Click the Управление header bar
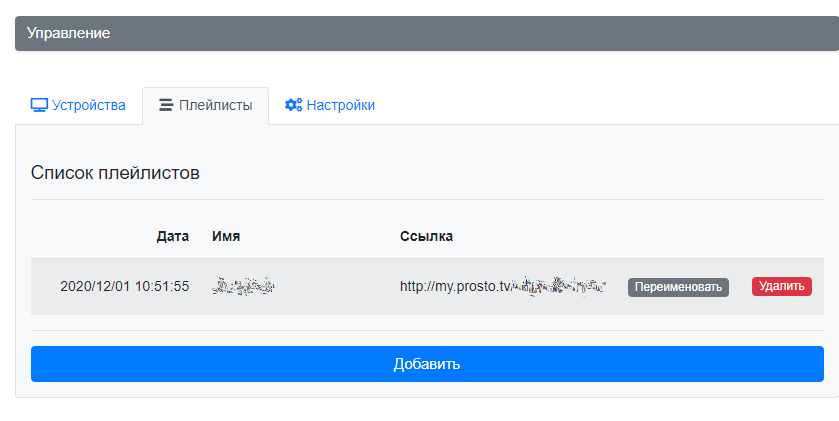This screenshot has height=421, width=839. [x=427, y=33]
